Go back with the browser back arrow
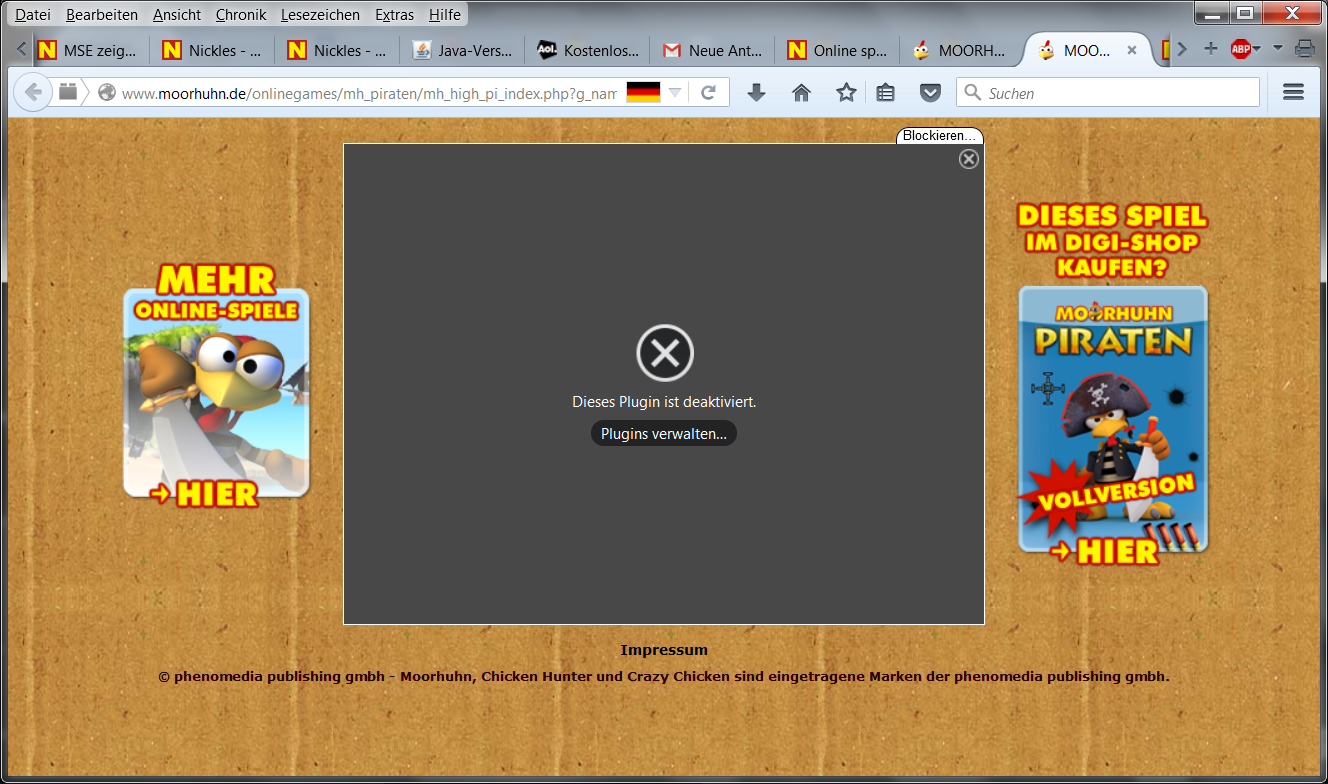The height and width of the screenshot is (784, 1328). tap(33, 93)
